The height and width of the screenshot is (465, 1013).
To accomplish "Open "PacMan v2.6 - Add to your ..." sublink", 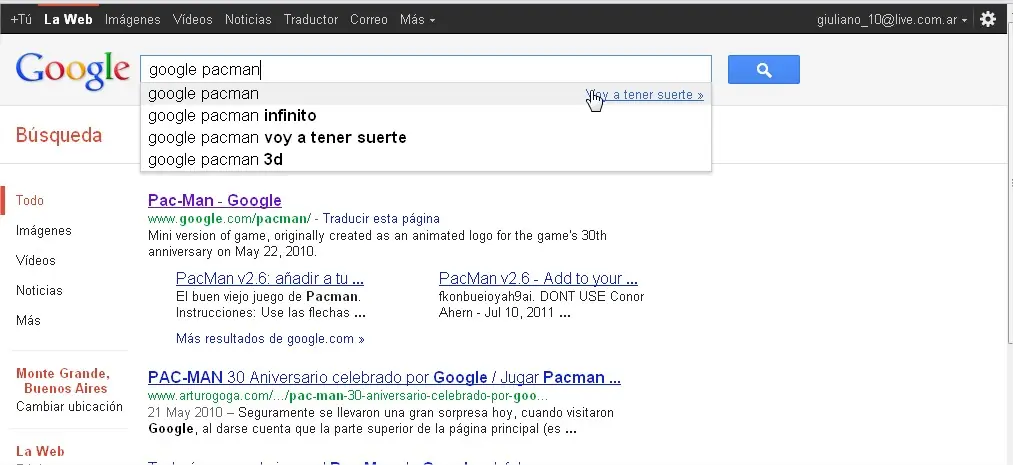I will click(538, 278).
